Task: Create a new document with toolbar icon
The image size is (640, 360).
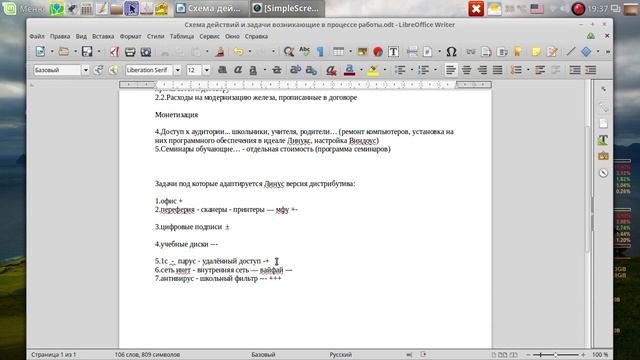Action: 40,51
